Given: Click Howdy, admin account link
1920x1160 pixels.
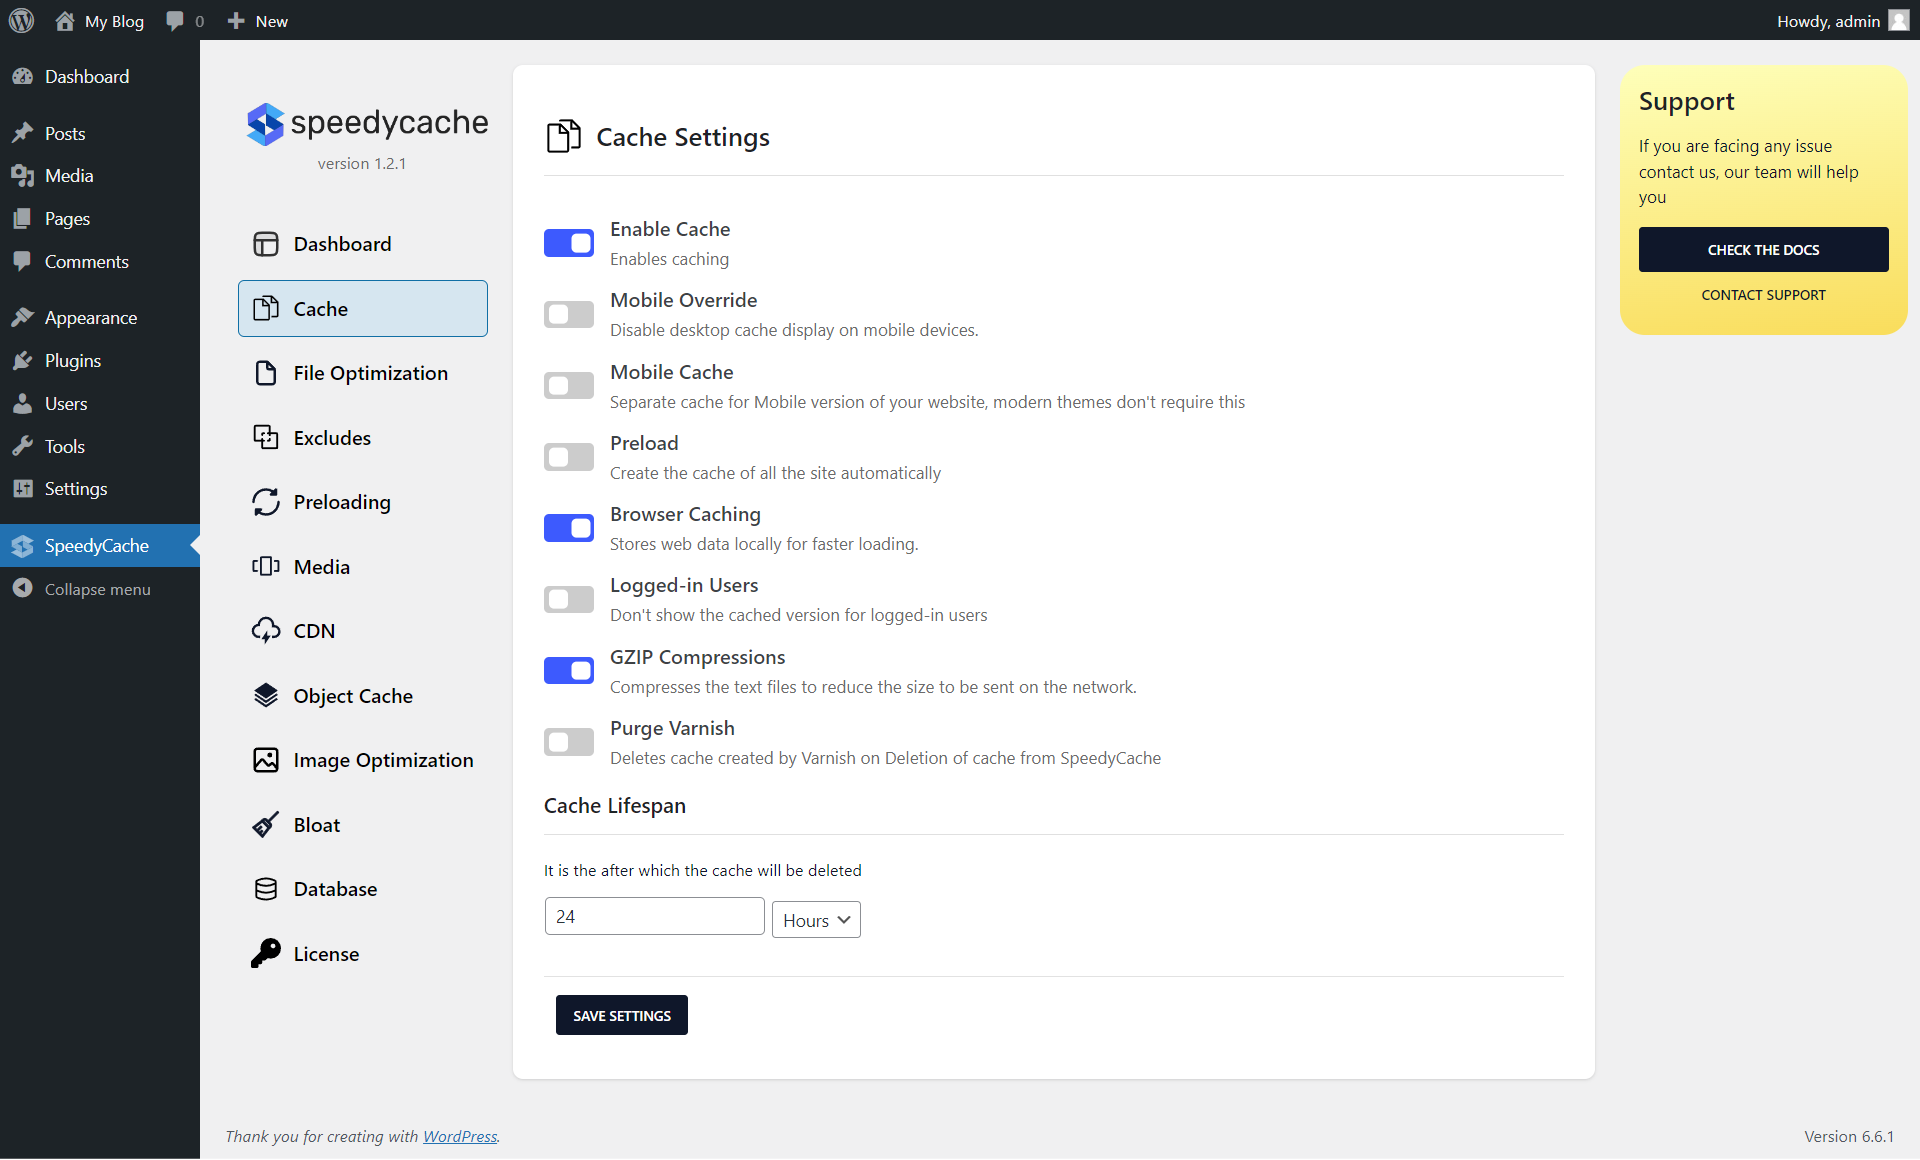Looking at the screenshot, I should click(1843, 21).
